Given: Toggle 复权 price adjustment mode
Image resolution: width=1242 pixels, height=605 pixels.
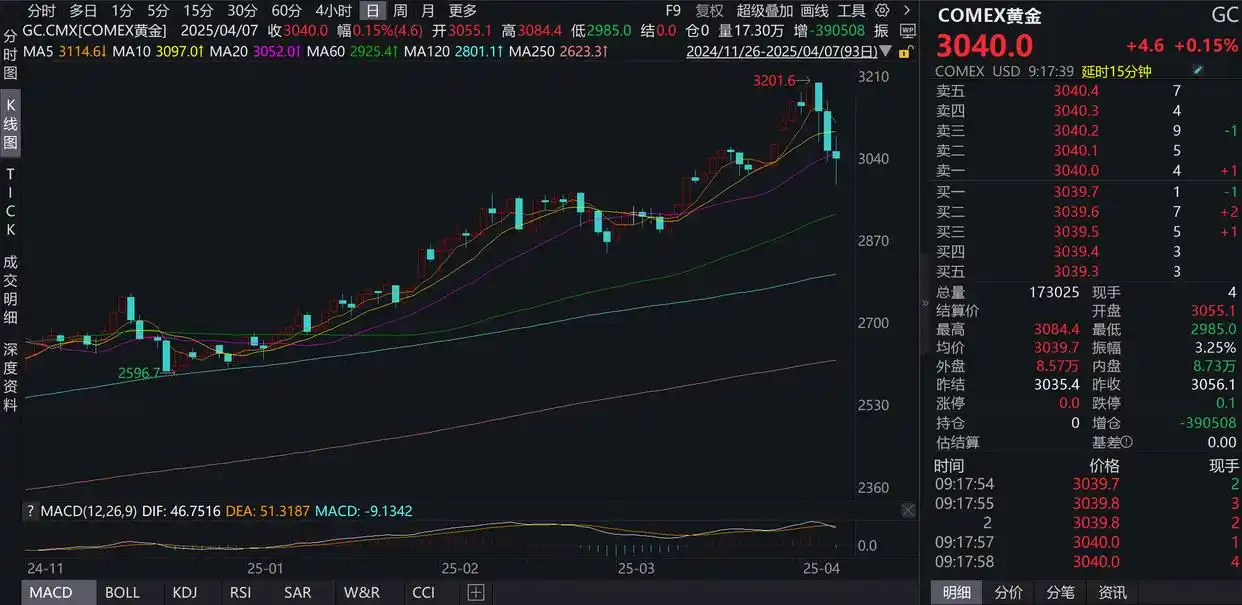Looking at the screenshot, I should 709,10.
